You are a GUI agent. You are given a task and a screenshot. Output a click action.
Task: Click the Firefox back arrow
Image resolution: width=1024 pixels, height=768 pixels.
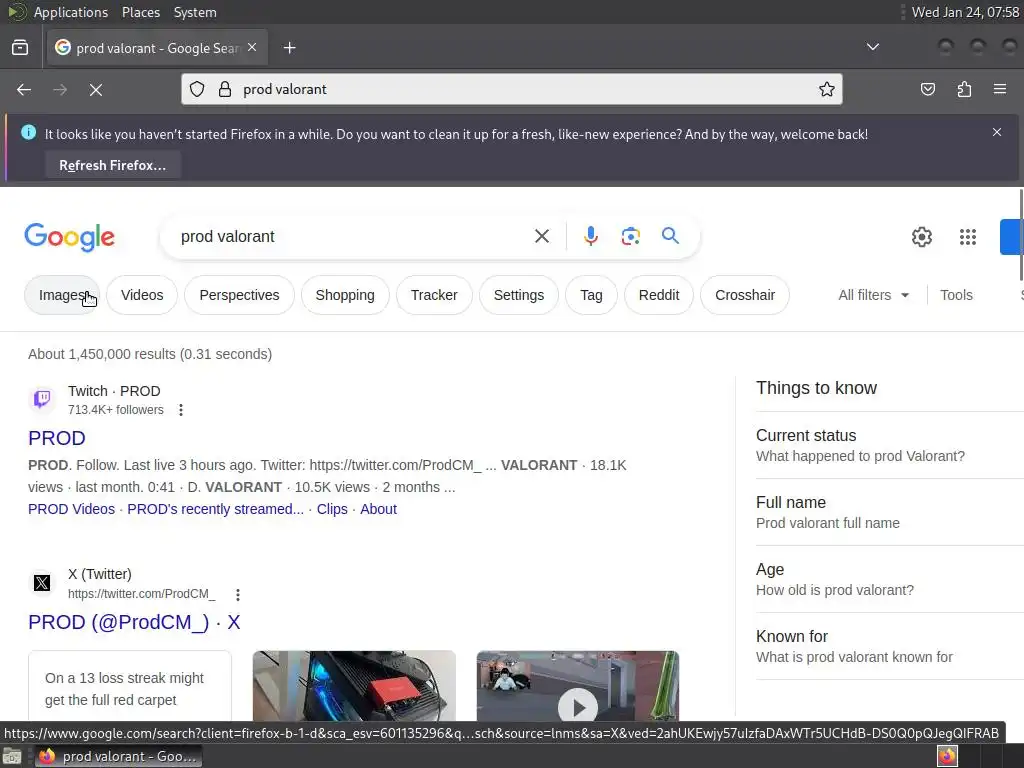[x=24, y=89]
